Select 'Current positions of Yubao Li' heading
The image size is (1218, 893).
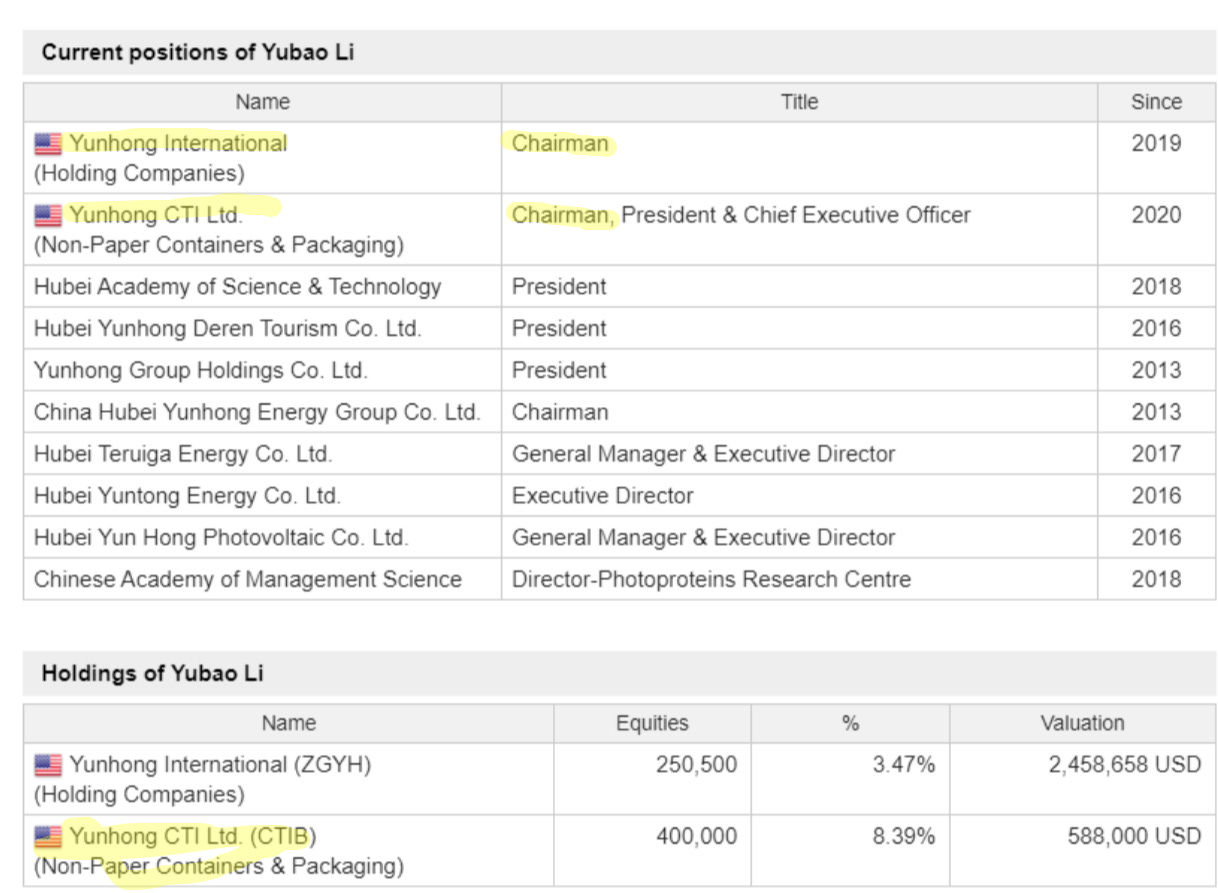[198, 53]
